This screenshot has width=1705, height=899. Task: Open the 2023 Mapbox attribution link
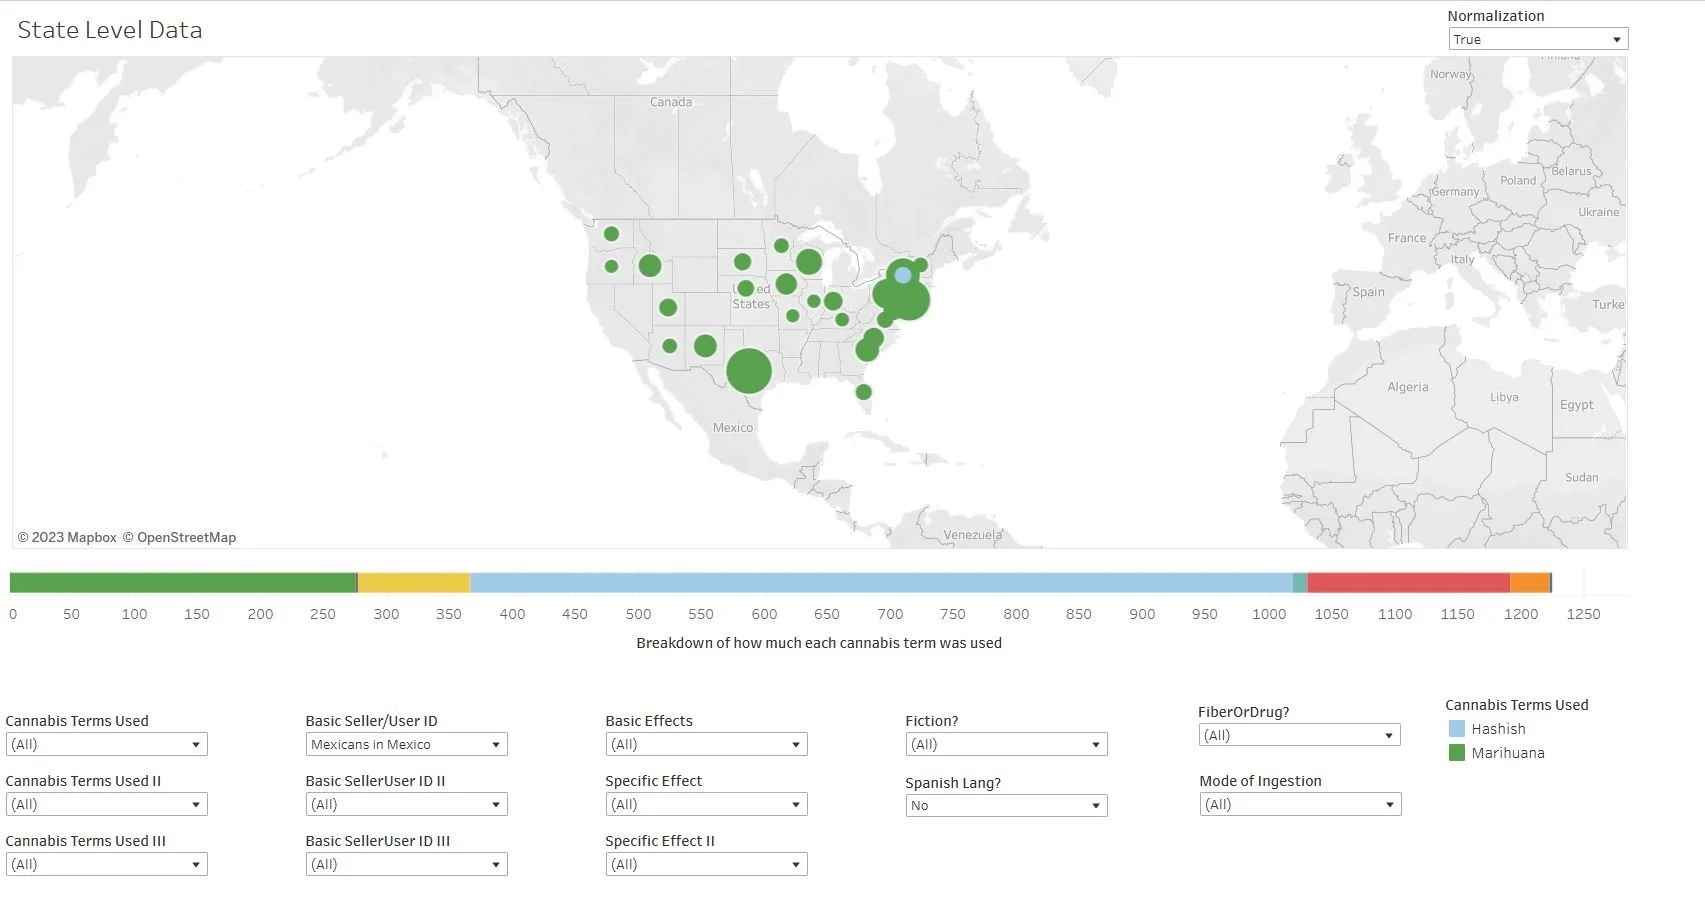pyautogui.click(x=67, y=538)
